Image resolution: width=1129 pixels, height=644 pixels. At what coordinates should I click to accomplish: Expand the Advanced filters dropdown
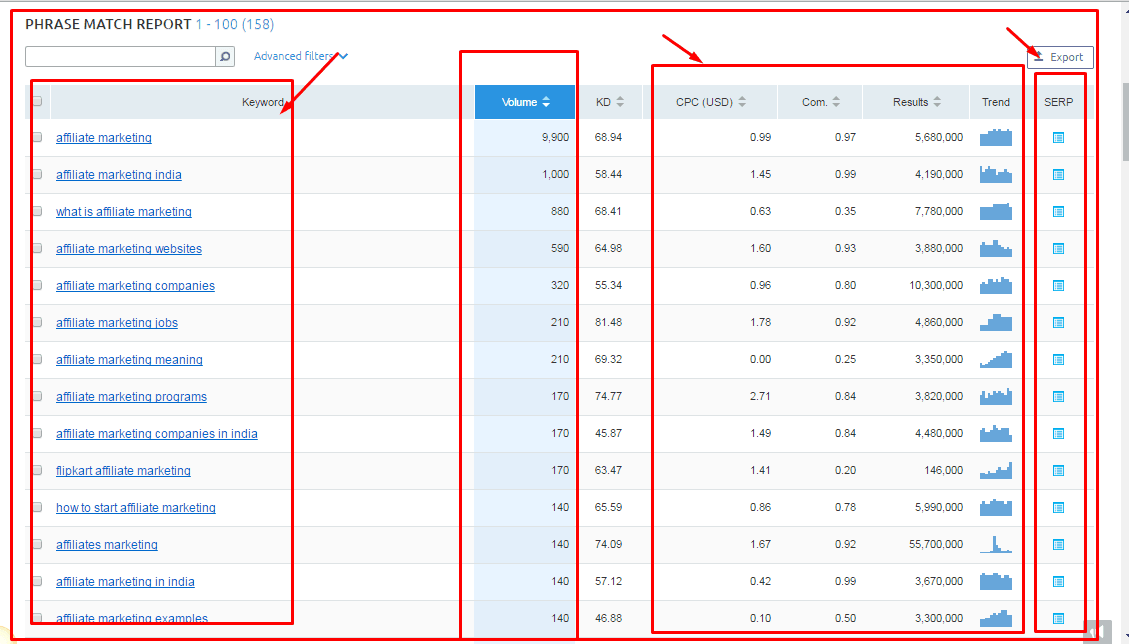pos(300,57)
